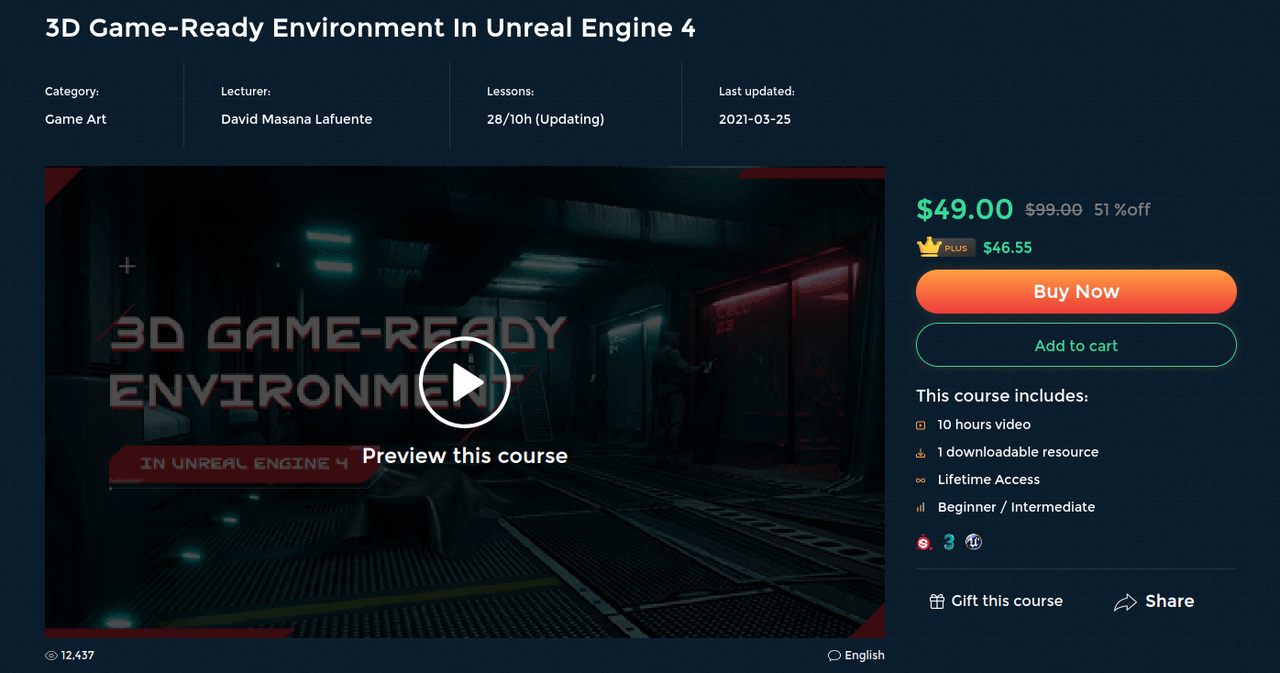1280x673 pixels.
Task: Click the $49.00 current price
Action: tap(965, 209)
